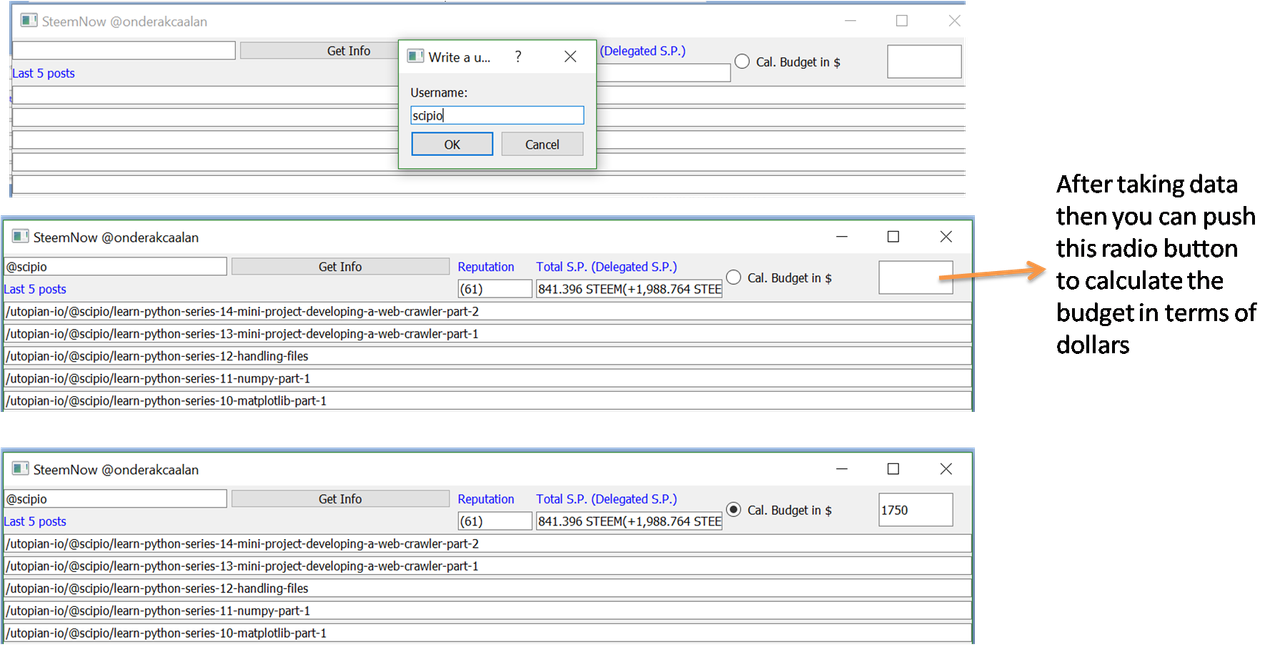
Task: Click SteemNow app icon in top window title
Action: pos(28,21)
